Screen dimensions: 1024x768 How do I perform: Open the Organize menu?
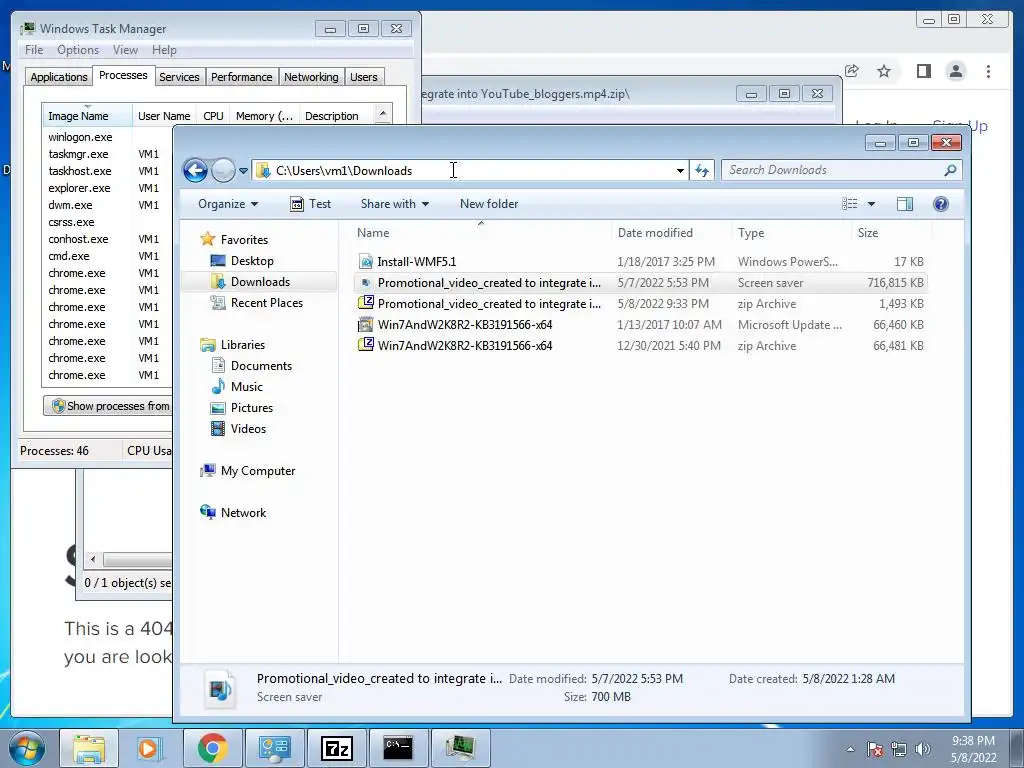[228, 204]
